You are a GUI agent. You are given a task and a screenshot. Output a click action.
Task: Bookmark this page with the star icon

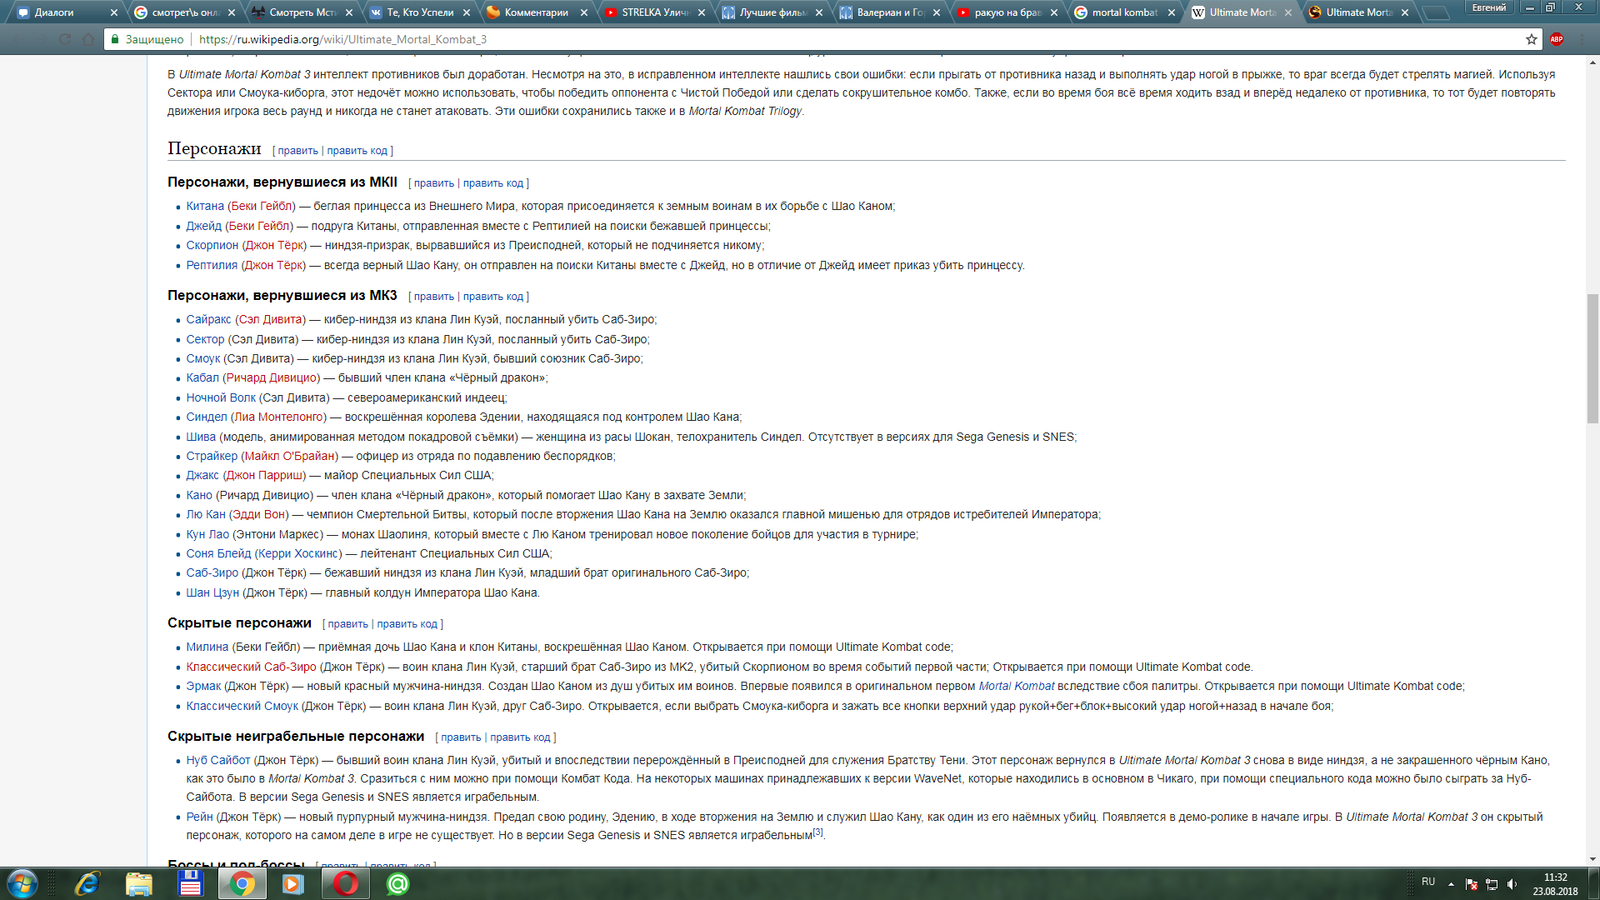point(1531,39)
